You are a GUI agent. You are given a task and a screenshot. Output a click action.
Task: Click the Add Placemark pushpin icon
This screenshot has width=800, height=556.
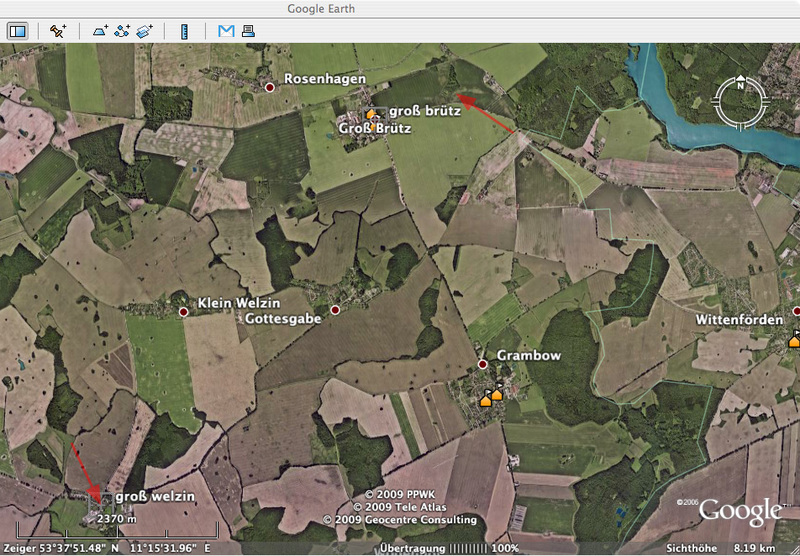pos(57,31)
